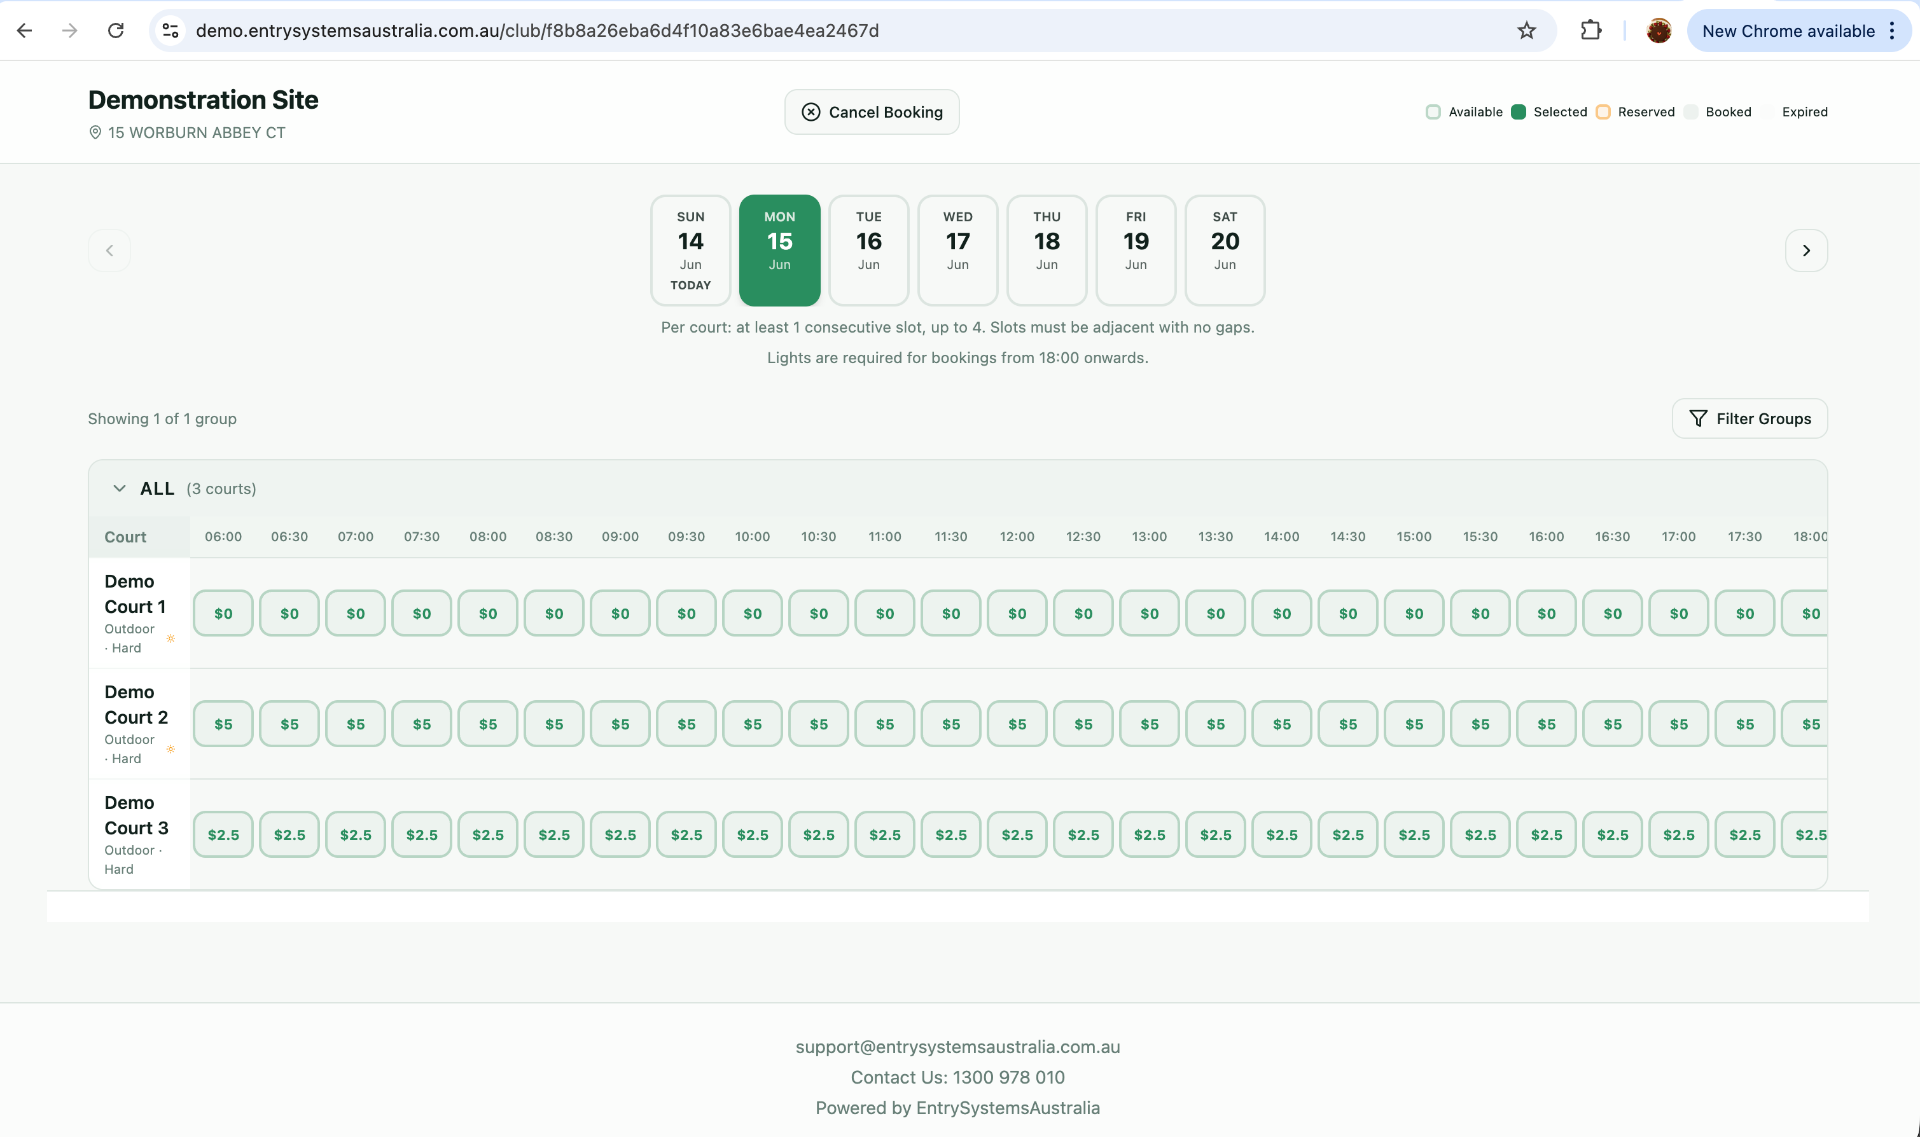1920x1137 pixels.
Task: Click the Booked legend swatch
Action: coord(1691,112)
